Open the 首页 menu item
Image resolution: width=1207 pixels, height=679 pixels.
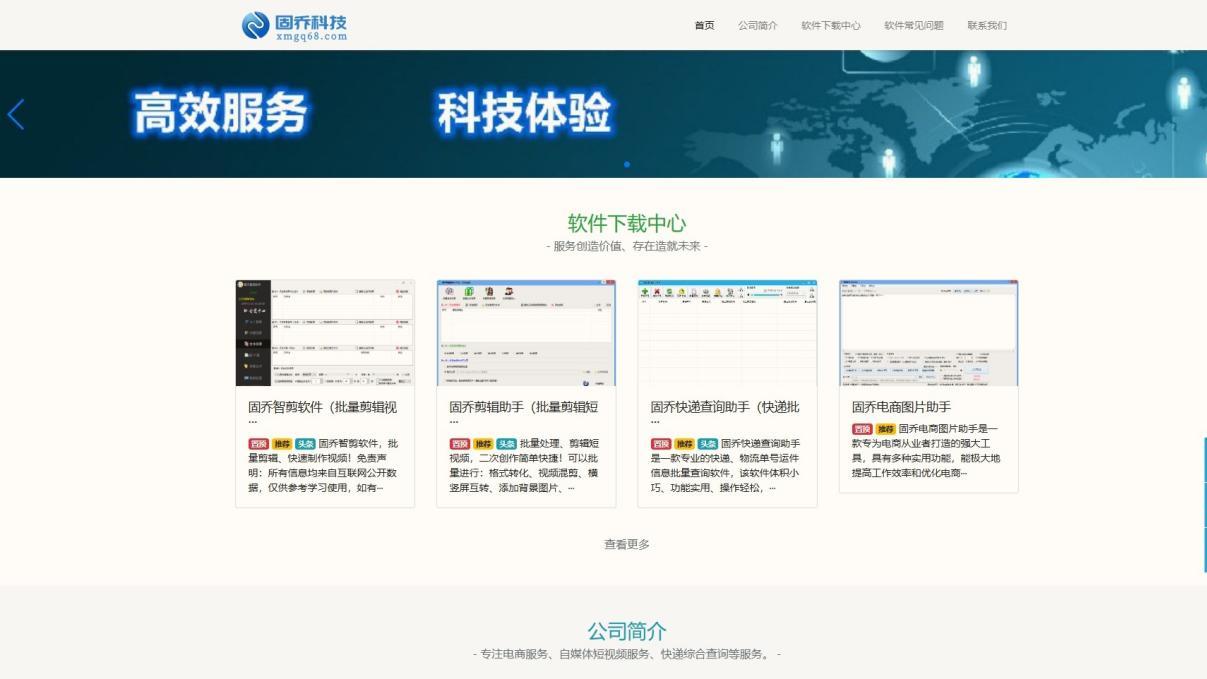703,25
